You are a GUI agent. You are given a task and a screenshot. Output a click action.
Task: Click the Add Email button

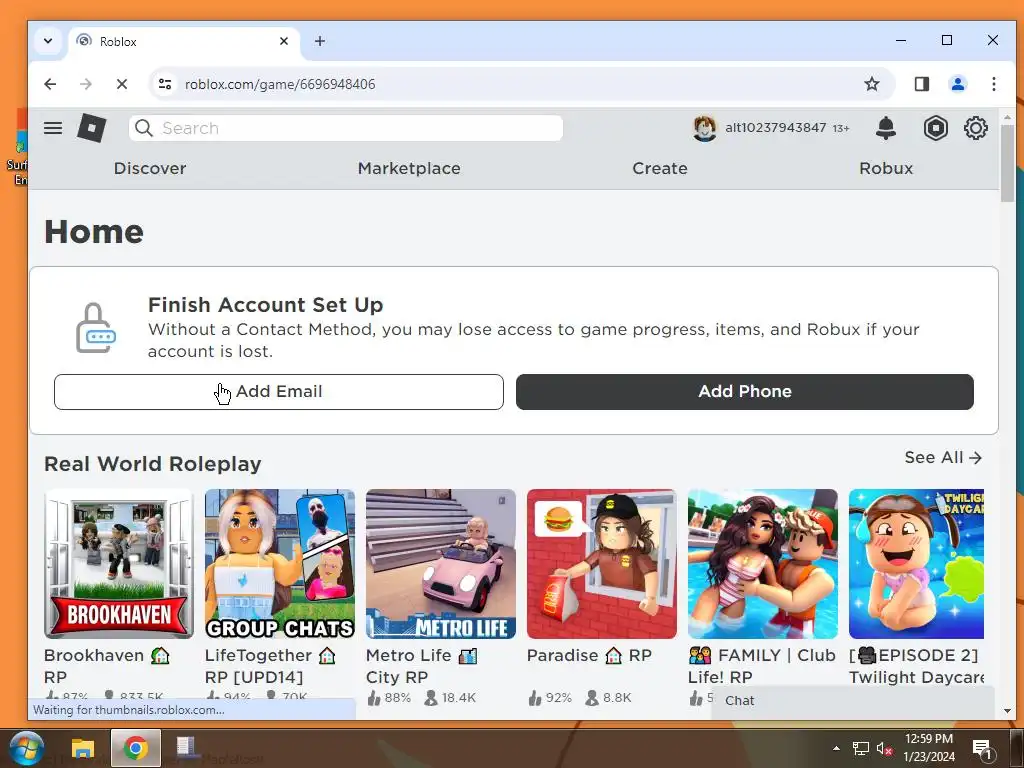[x=279, y=392]
